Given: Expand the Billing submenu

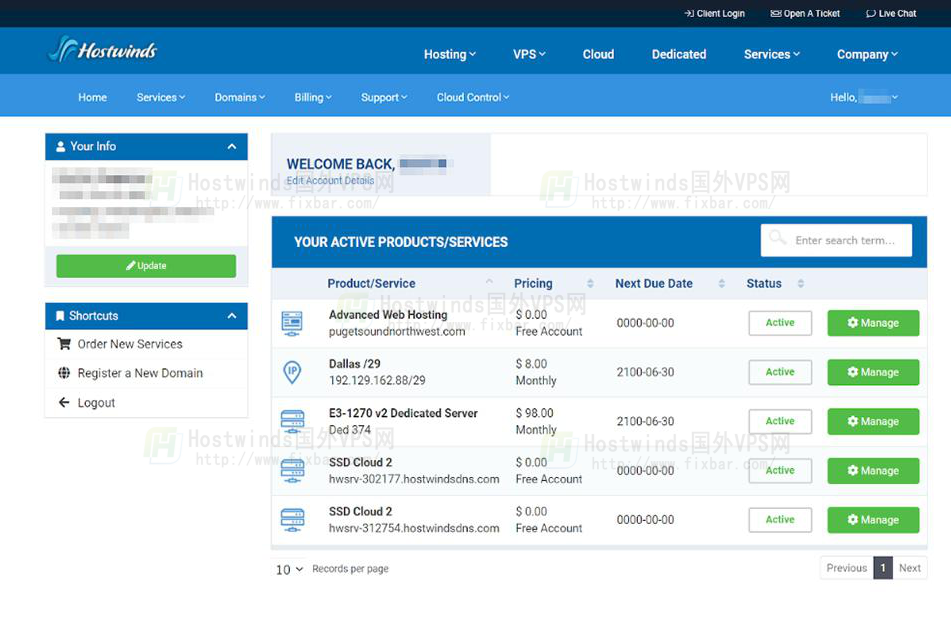Looking at the screenshot, I should point(313,97).
